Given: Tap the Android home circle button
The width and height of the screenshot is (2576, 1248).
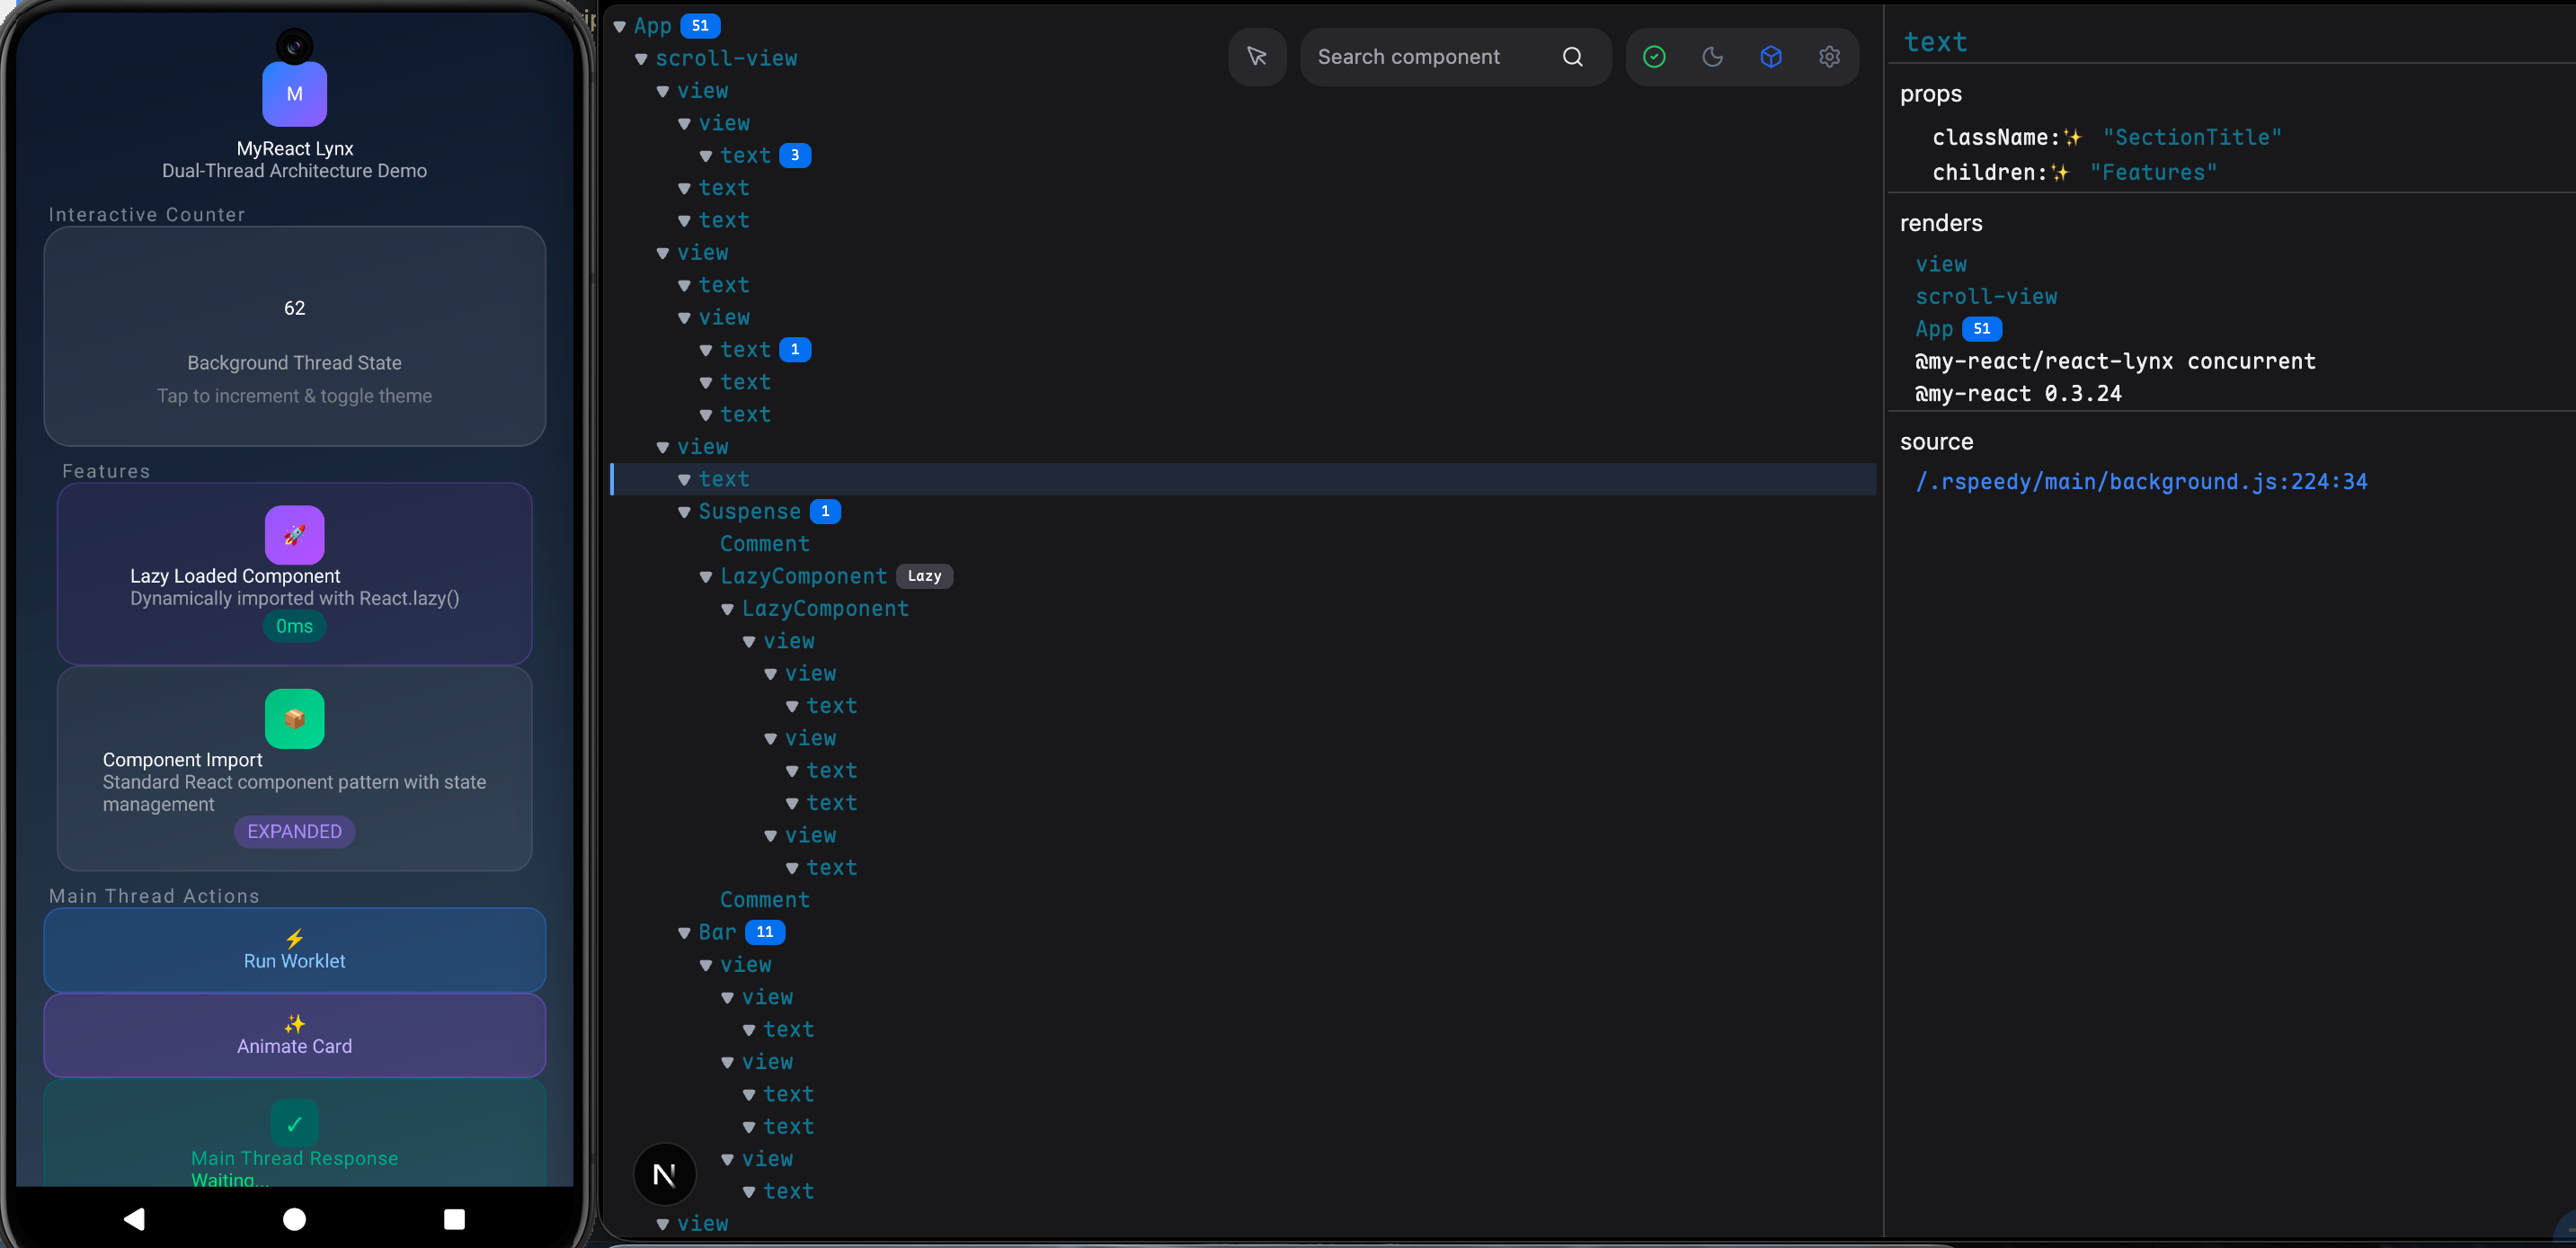Looking at the screenshot, I should (x=294, y=1218).
